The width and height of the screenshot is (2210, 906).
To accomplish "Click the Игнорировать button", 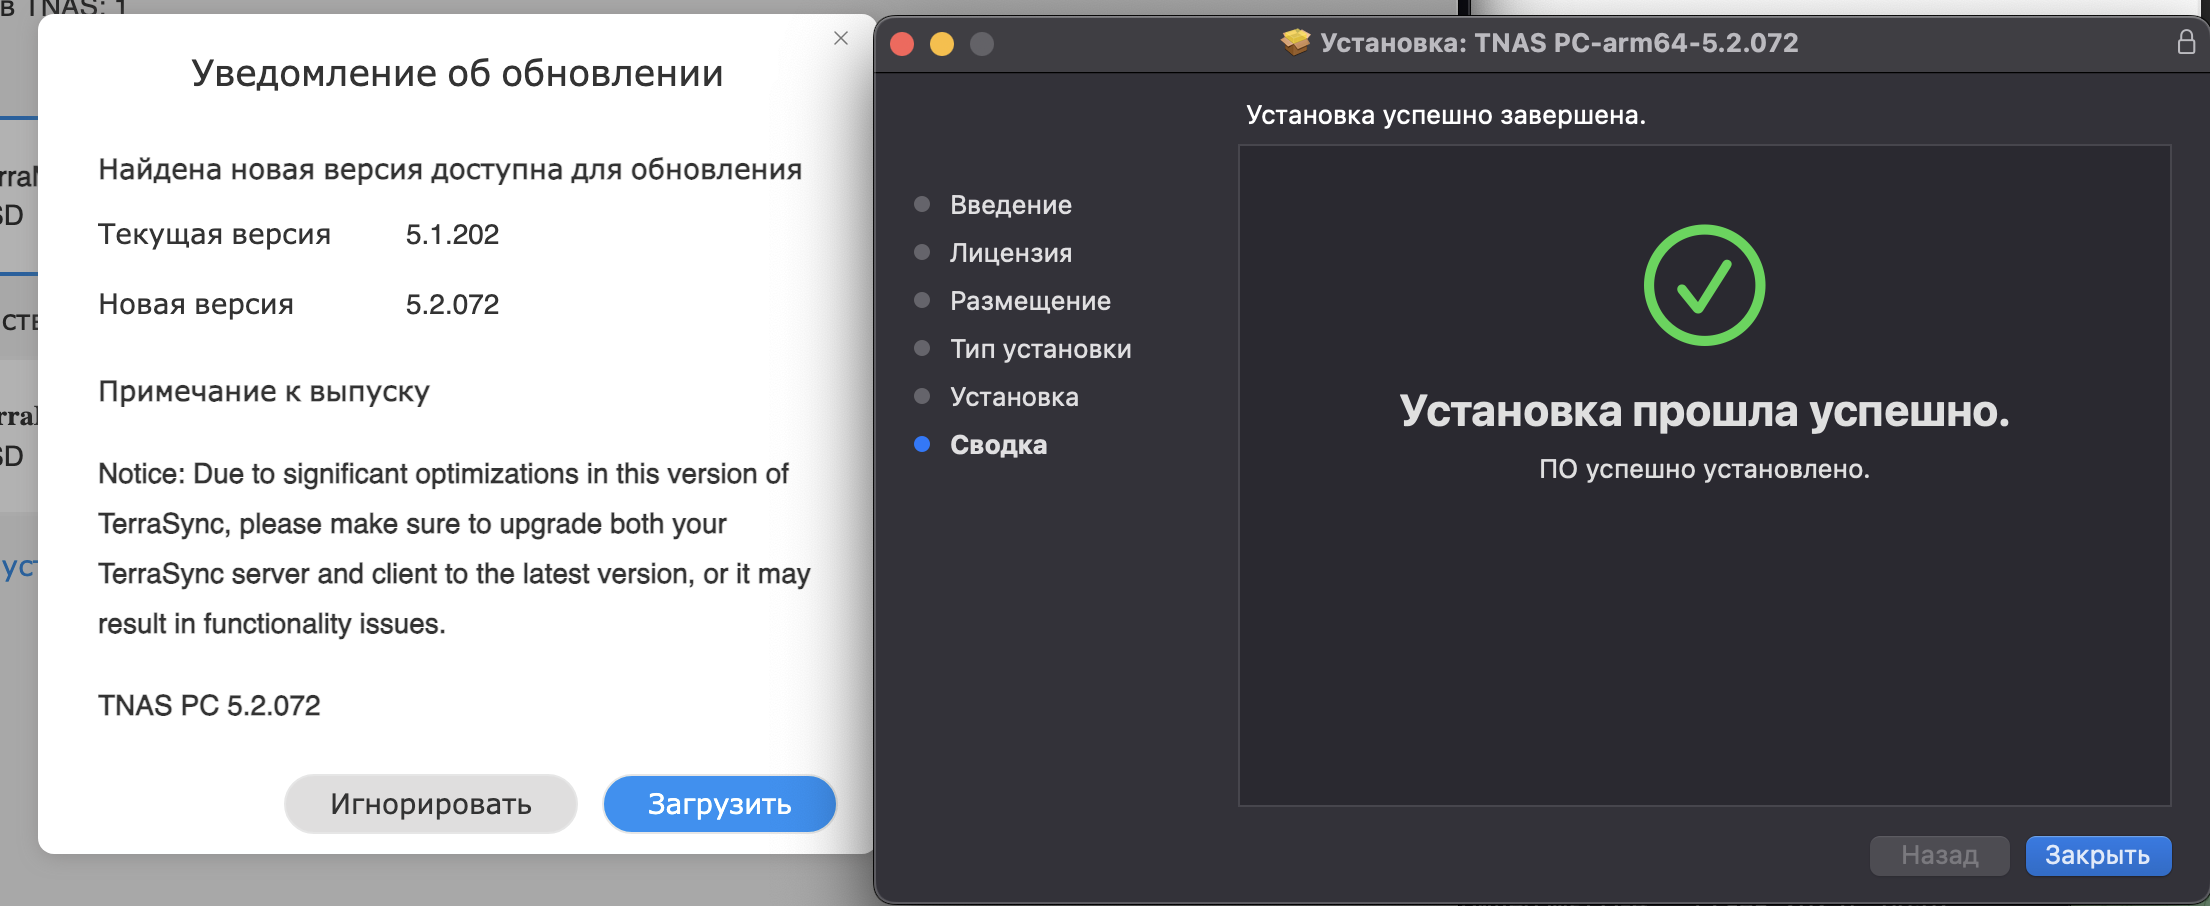I will (x=431, y=804).
